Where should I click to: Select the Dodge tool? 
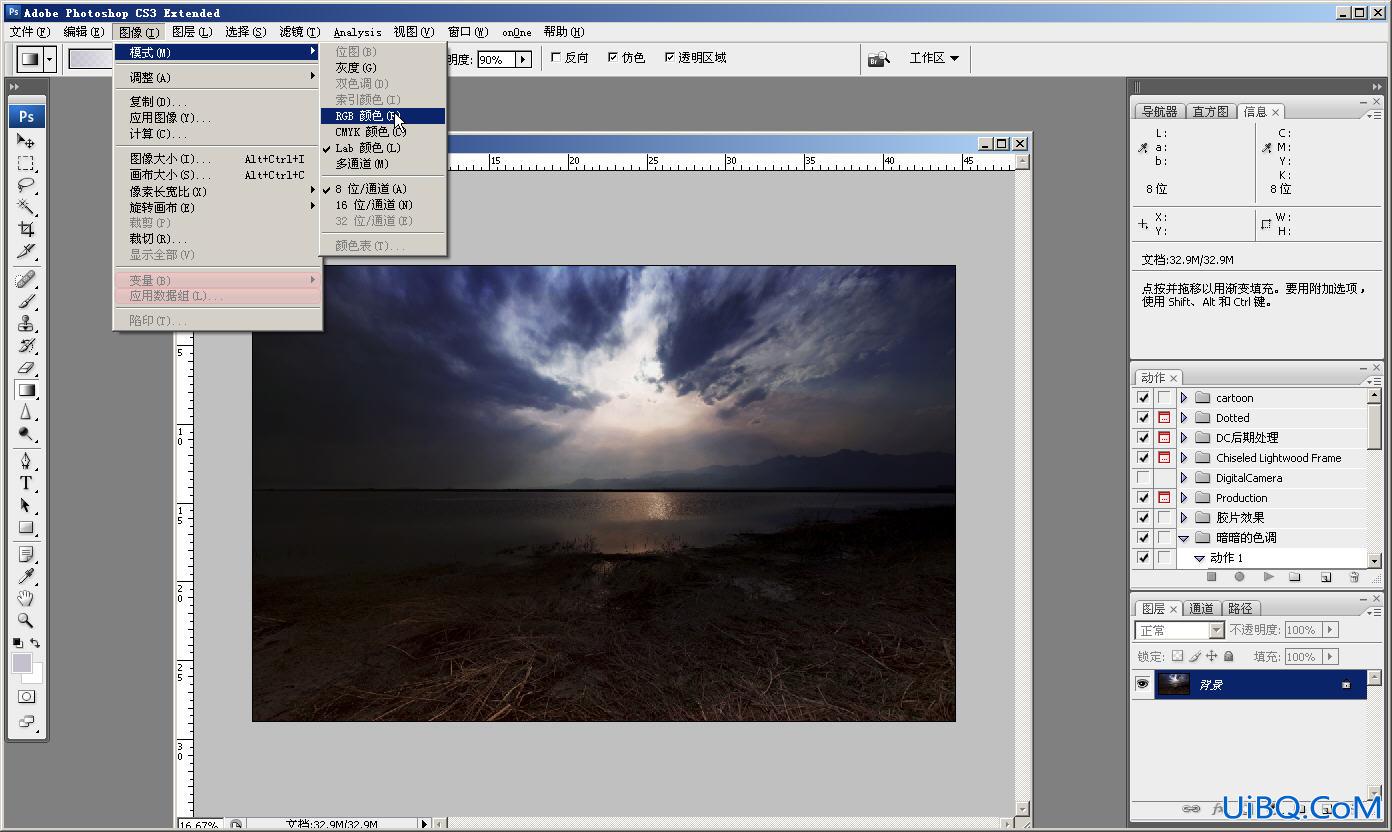coord(26,433)
